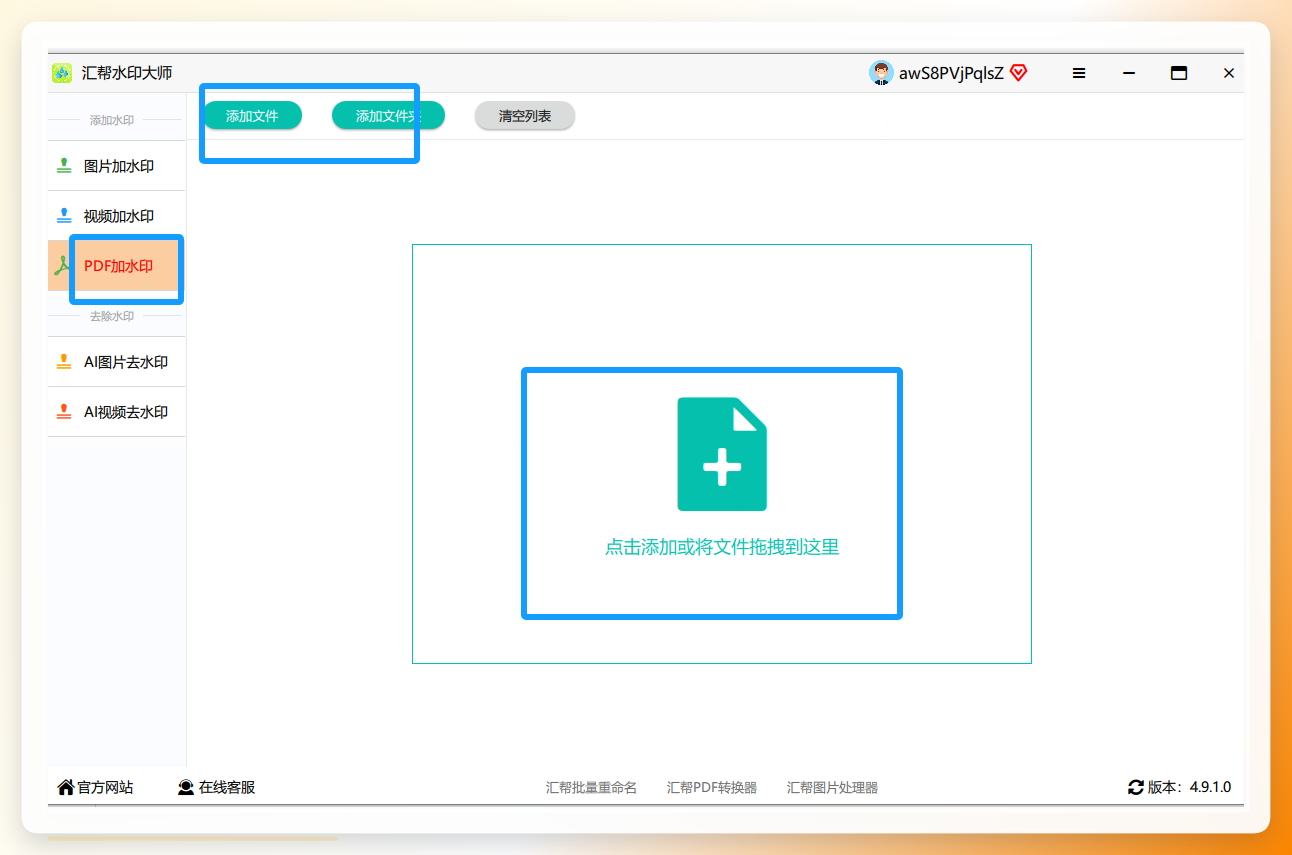1292x855 pixels.
Task: Click the username awS8PVjPqlsZ
Action: pos(951,73)
